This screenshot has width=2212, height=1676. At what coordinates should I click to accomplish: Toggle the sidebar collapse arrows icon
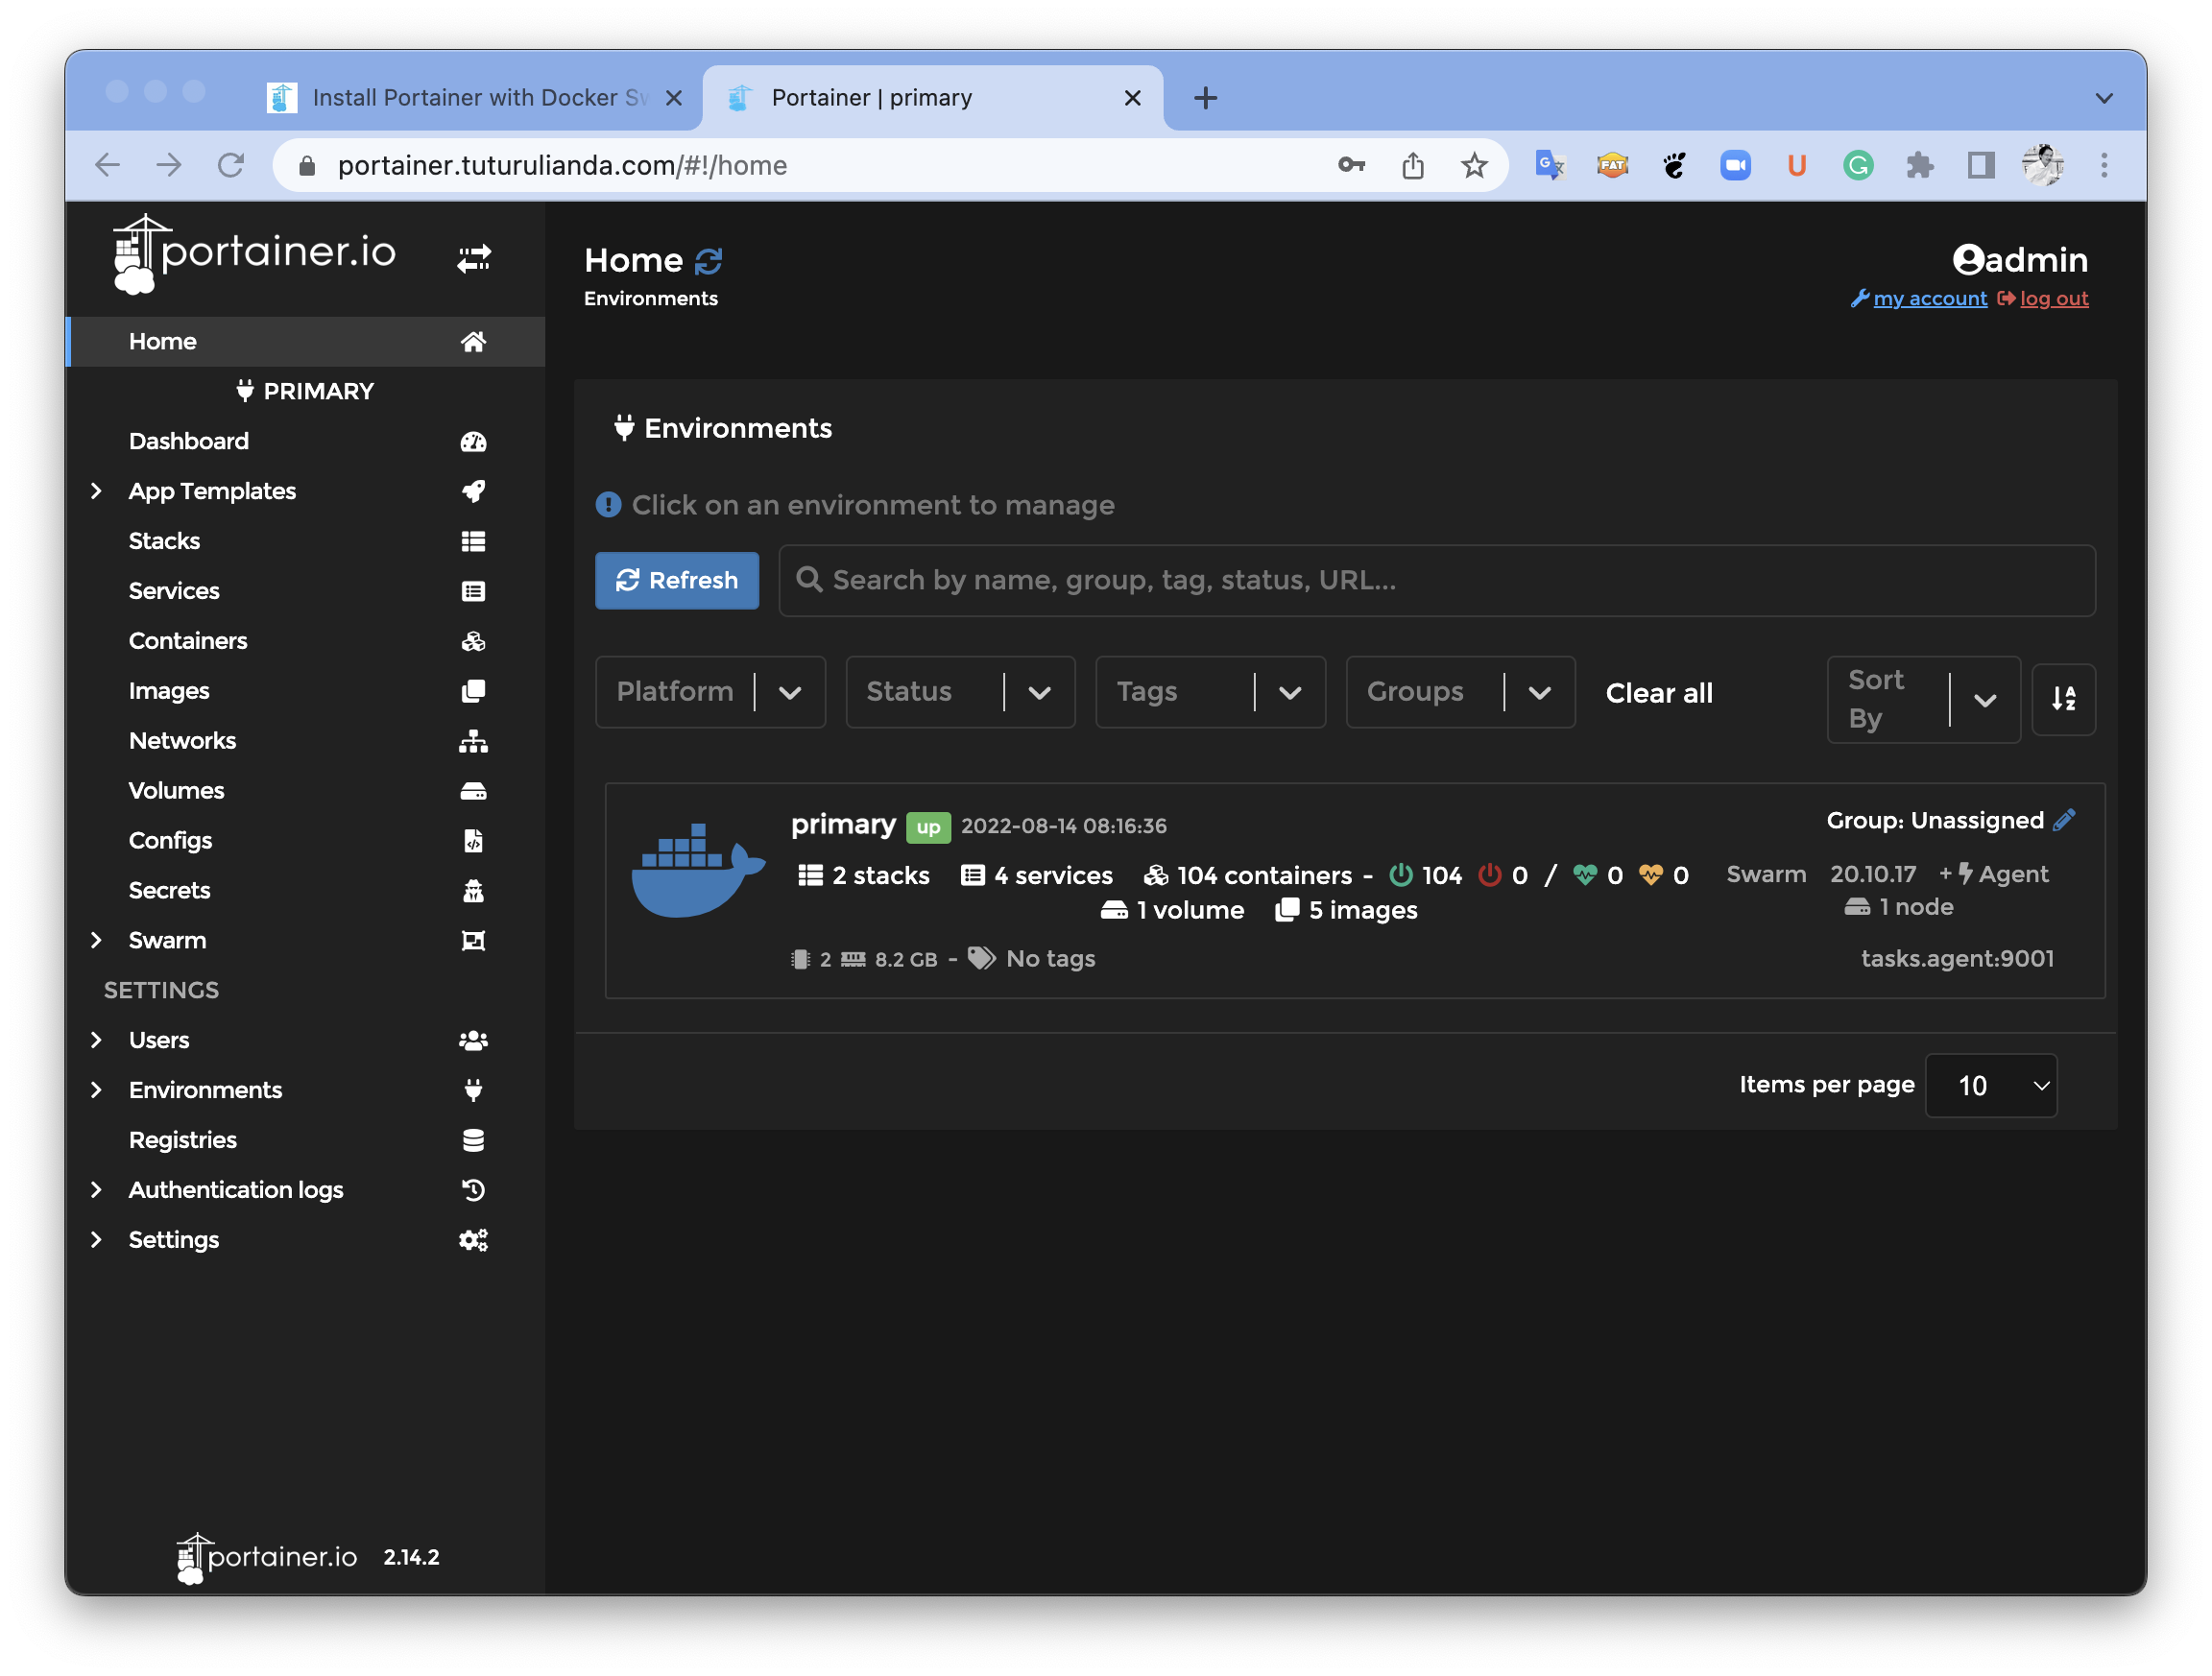[474, 258]
